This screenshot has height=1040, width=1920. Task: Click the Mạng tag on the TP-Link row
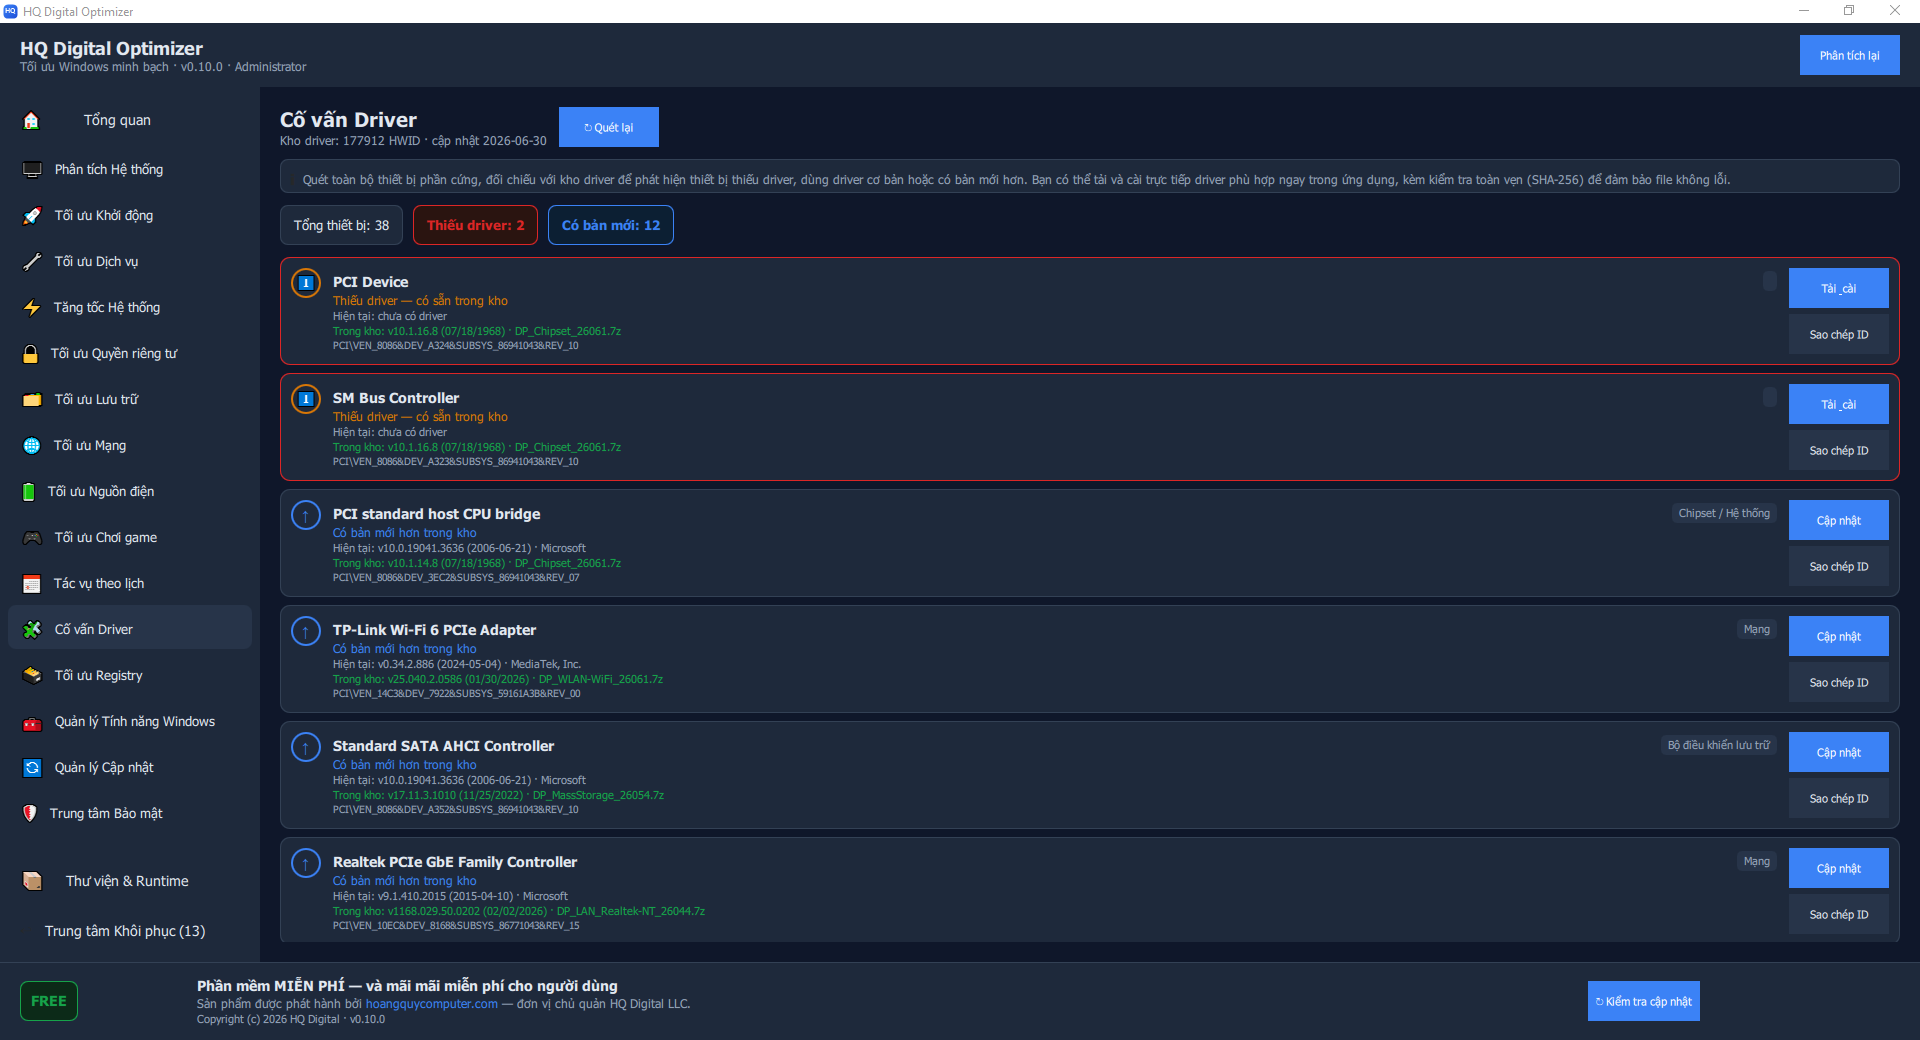[1756, 629]
